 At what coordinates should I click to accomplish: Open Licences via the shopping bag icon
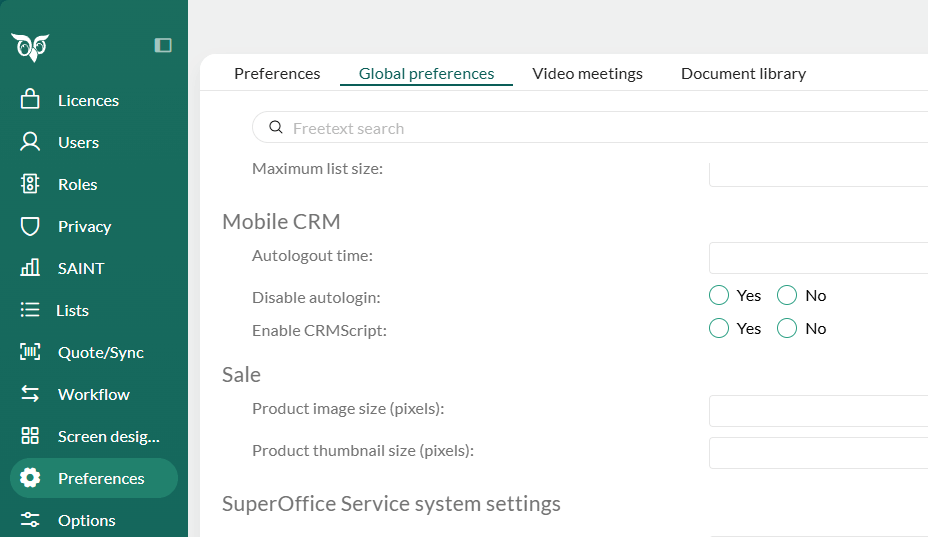point(30,99)
